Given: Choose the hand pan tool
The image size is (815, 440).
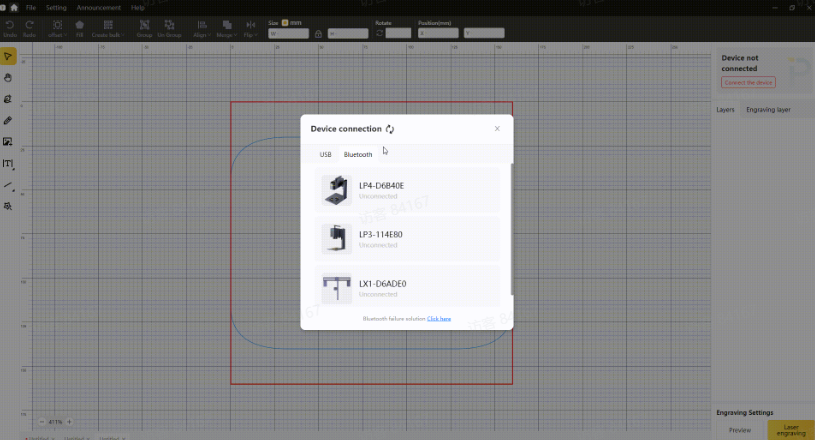Looking at the screenshot, I should point(8,77).
